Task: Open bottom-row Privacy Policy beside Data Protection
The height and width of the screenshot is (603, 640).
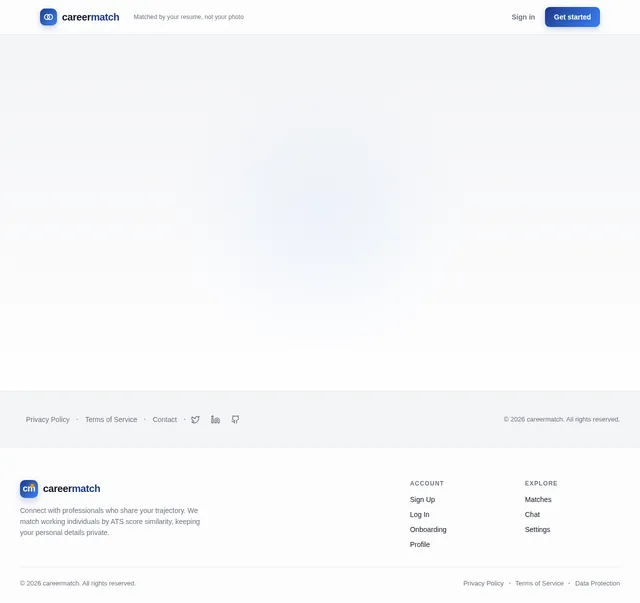Action: point(483,583)
